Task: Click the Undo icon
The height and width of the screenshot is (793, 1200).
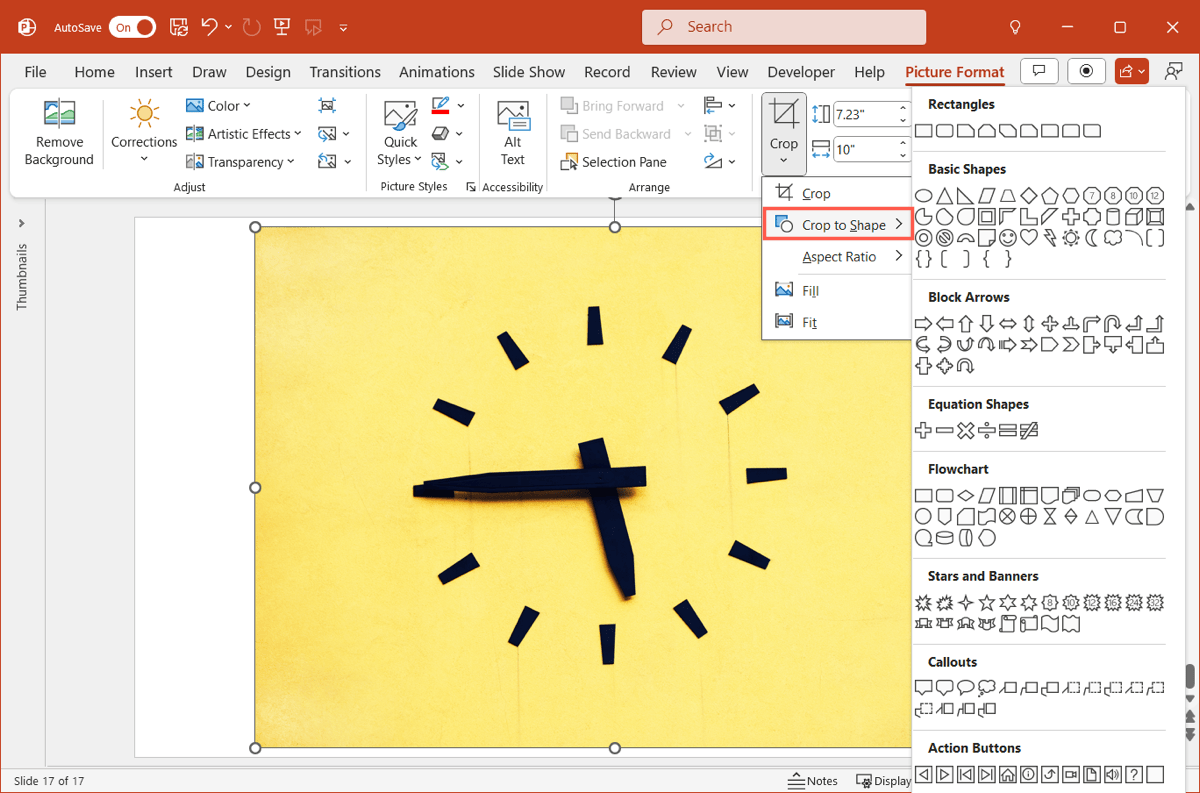Action: 210,27
